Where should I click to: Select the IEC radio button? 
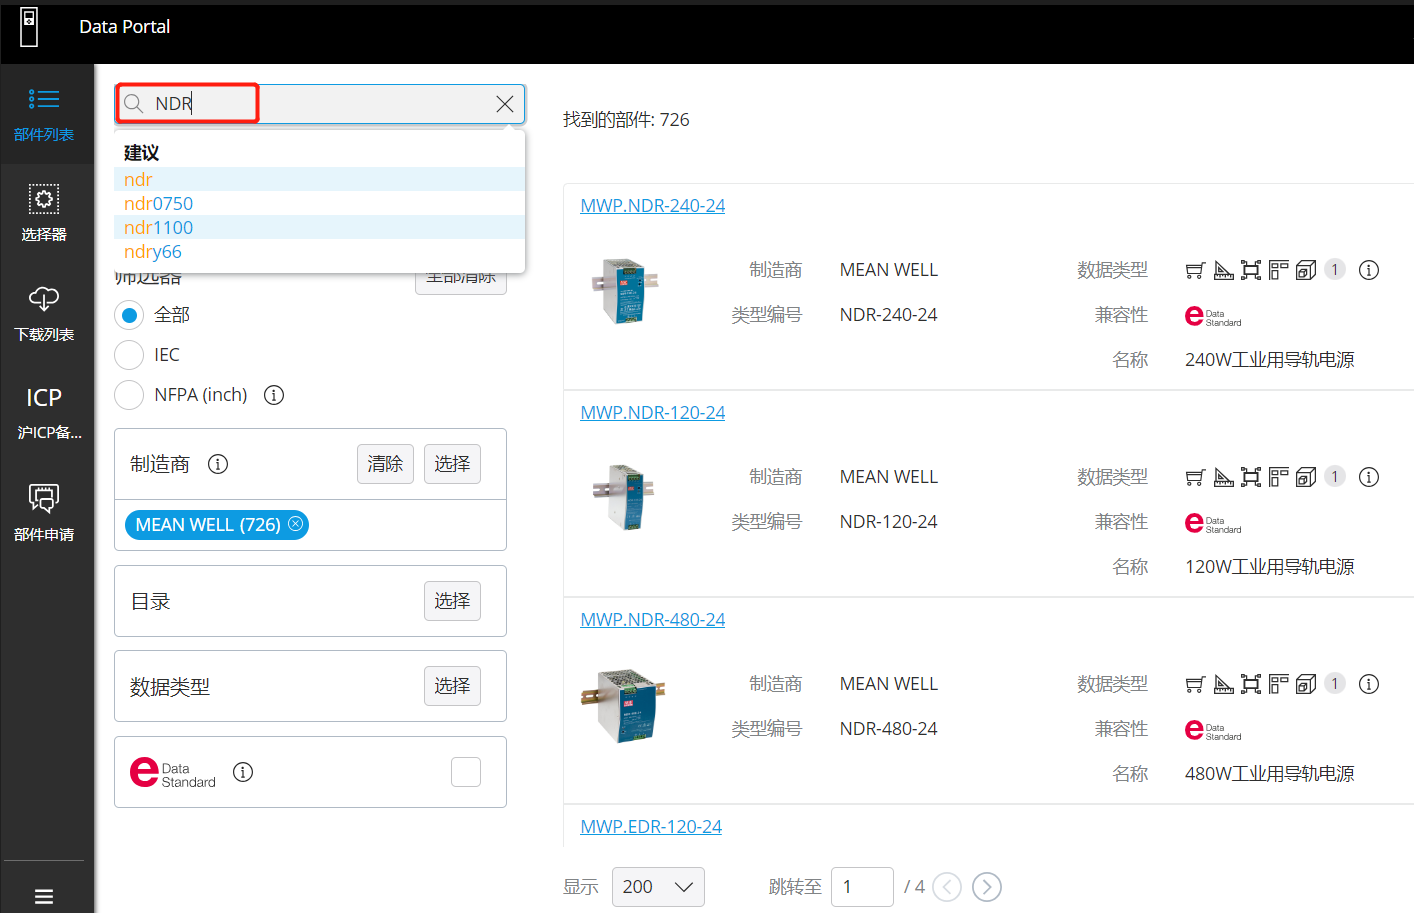[129, 355]
